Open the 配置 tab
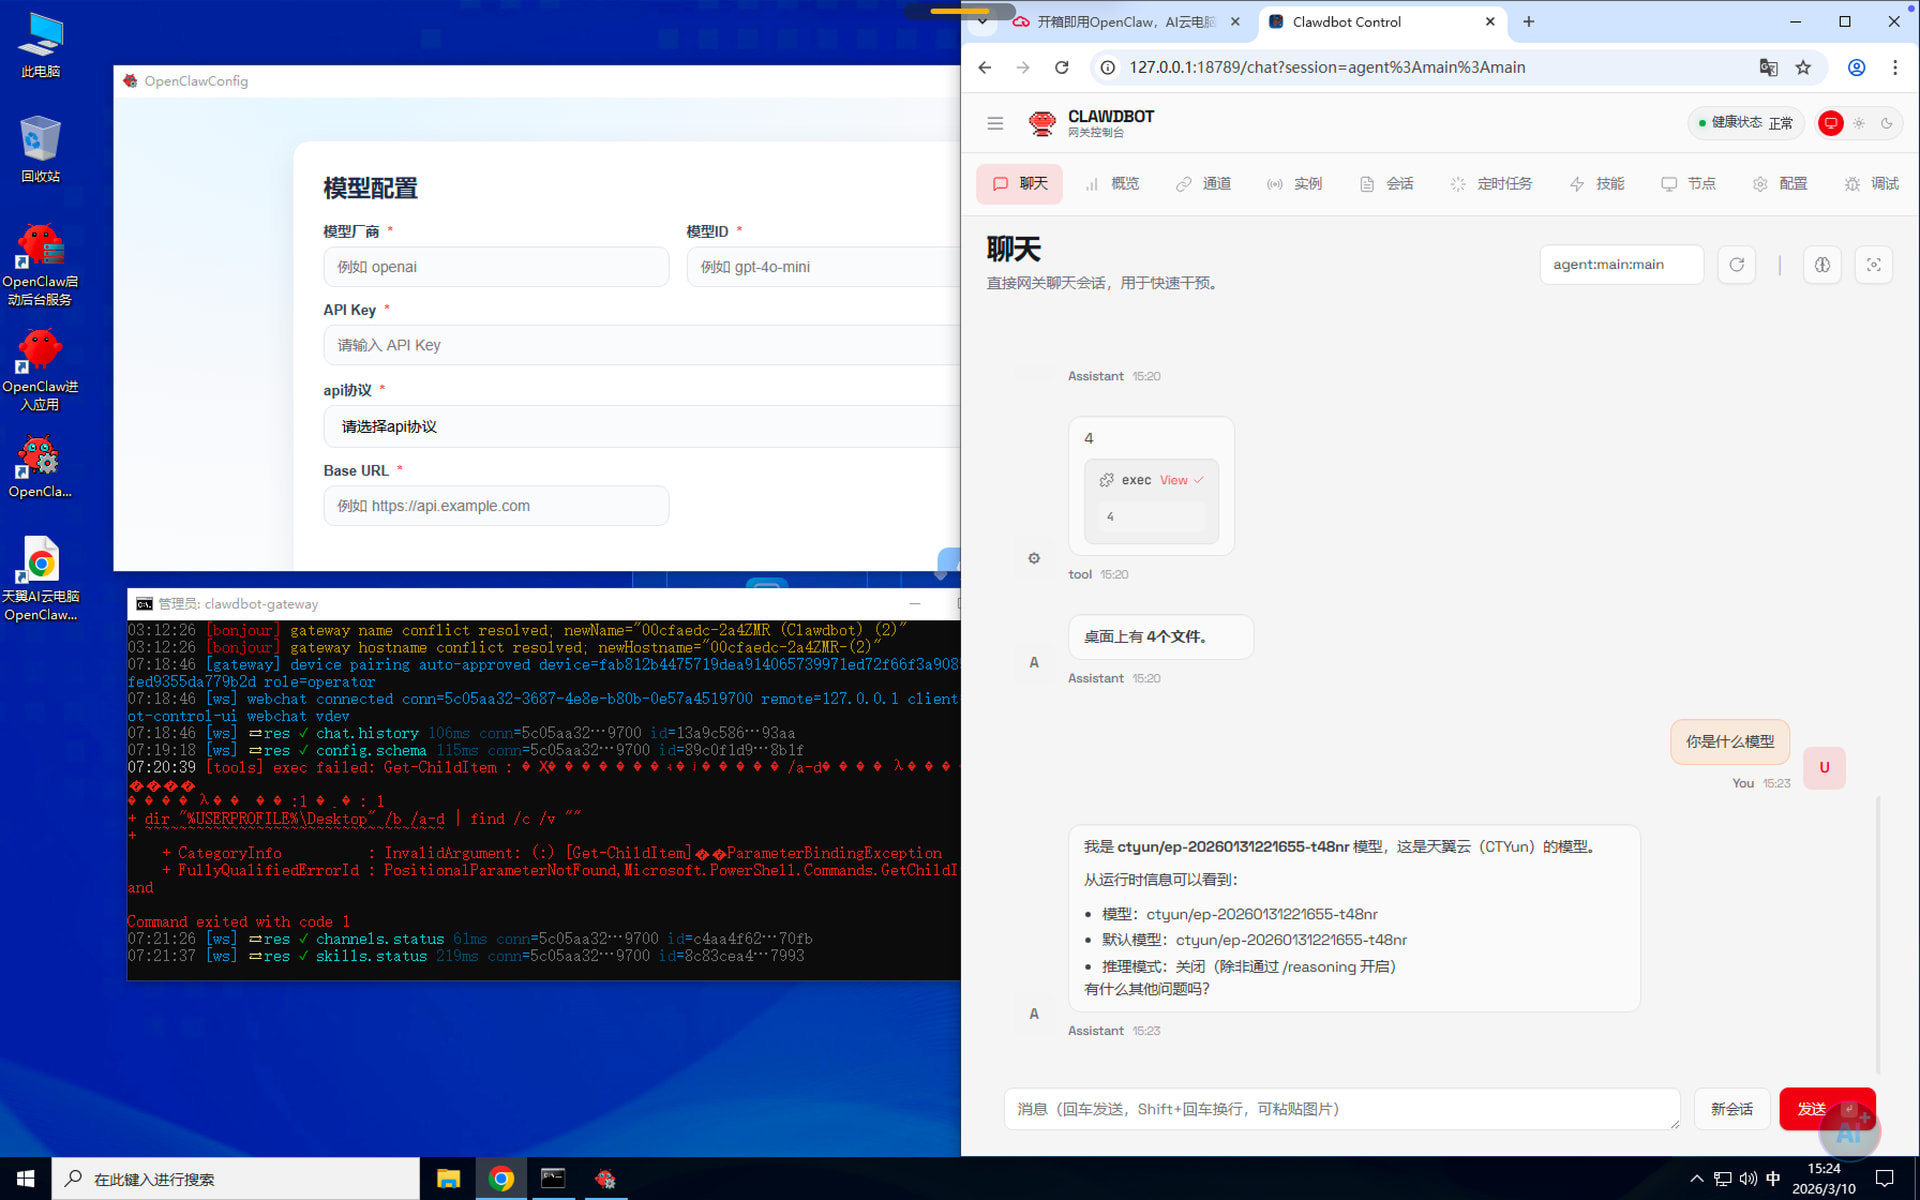 (x=1780, y=184)
